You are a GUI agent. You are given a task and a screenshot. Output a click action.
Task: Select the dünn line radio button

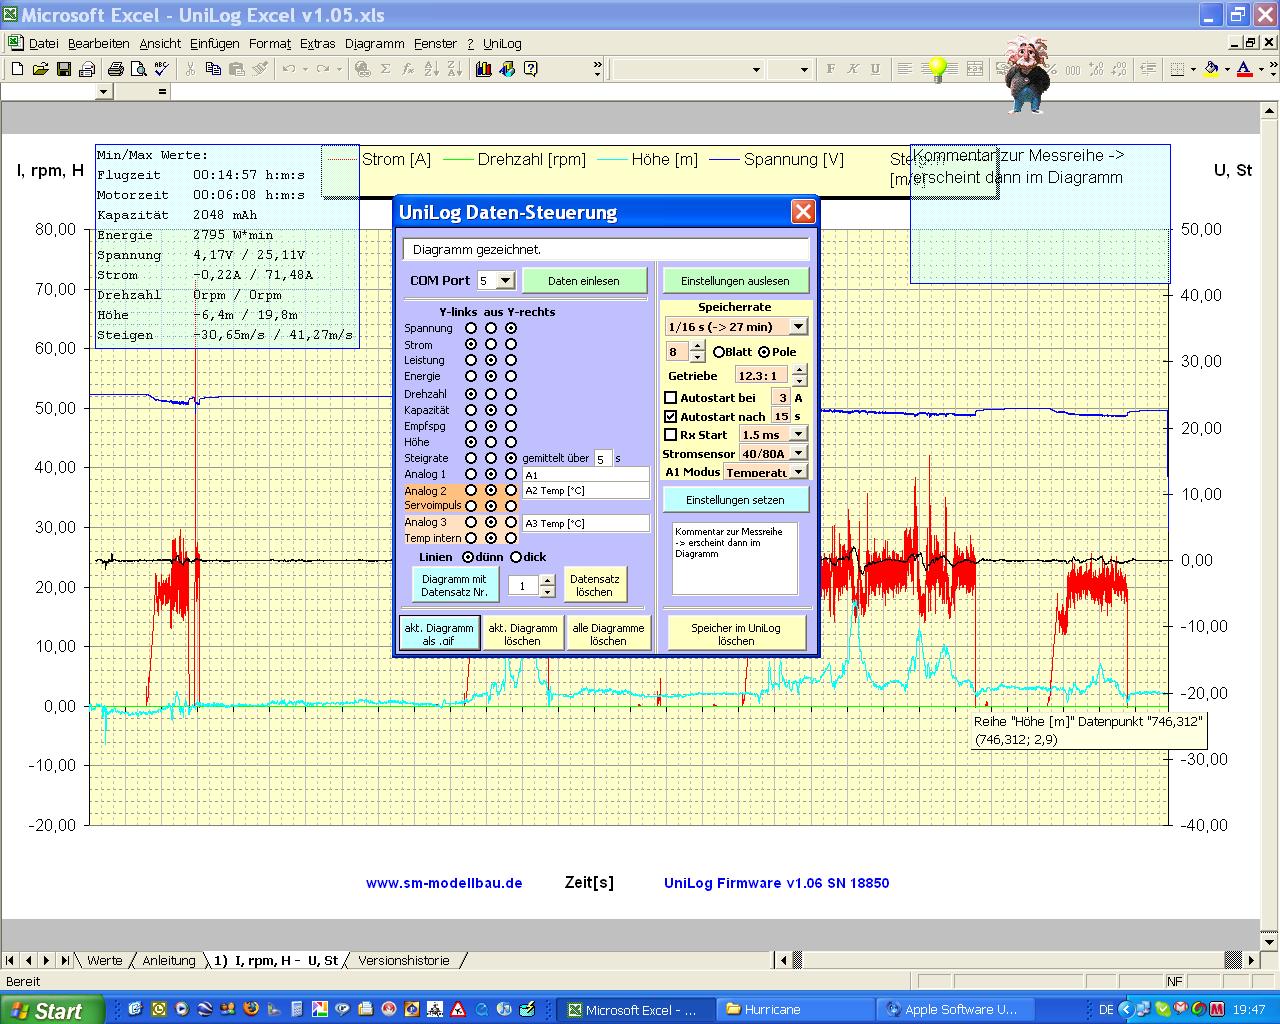(x=468, y=557)
